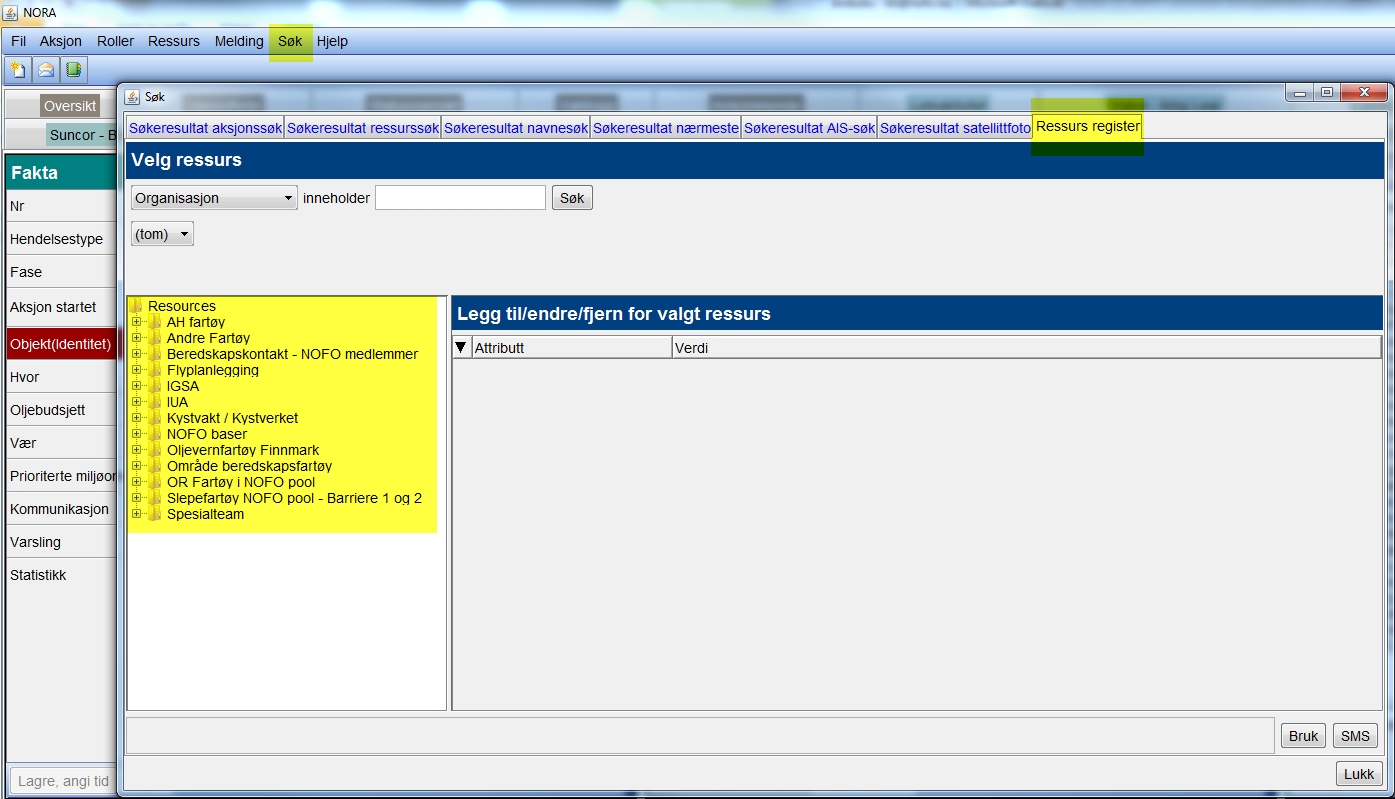Select Fase in the Fakta list
The image size is (1395, 799).
(x=62, y=272)
